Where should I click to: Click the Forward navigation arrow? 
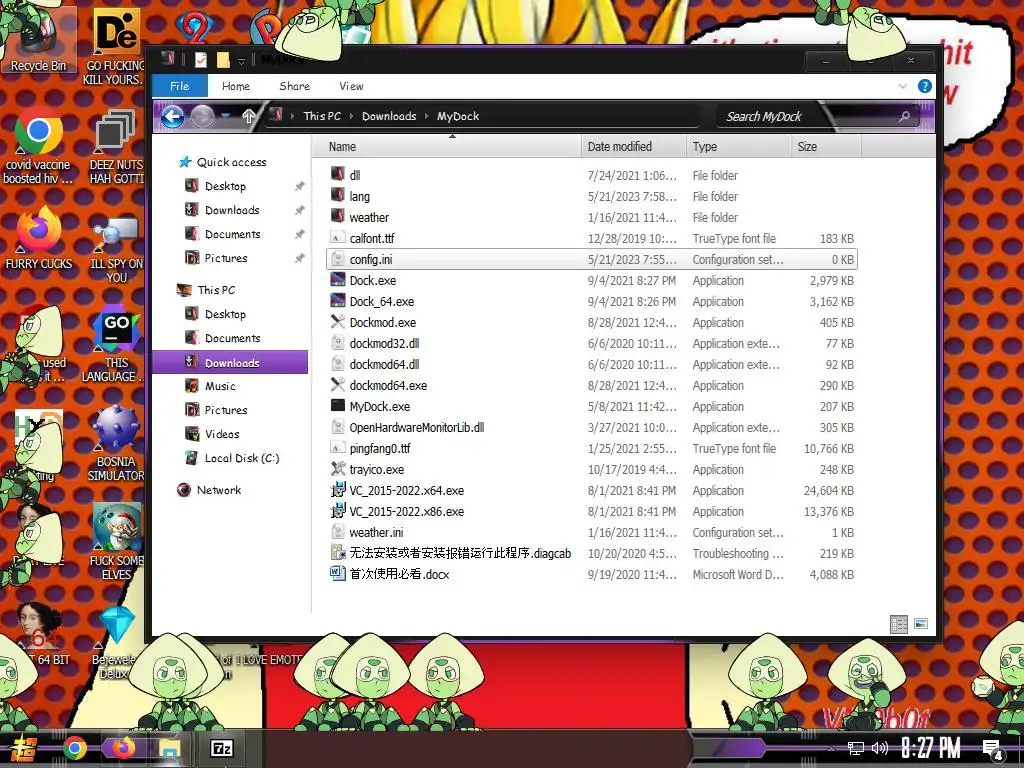point(202,117)
